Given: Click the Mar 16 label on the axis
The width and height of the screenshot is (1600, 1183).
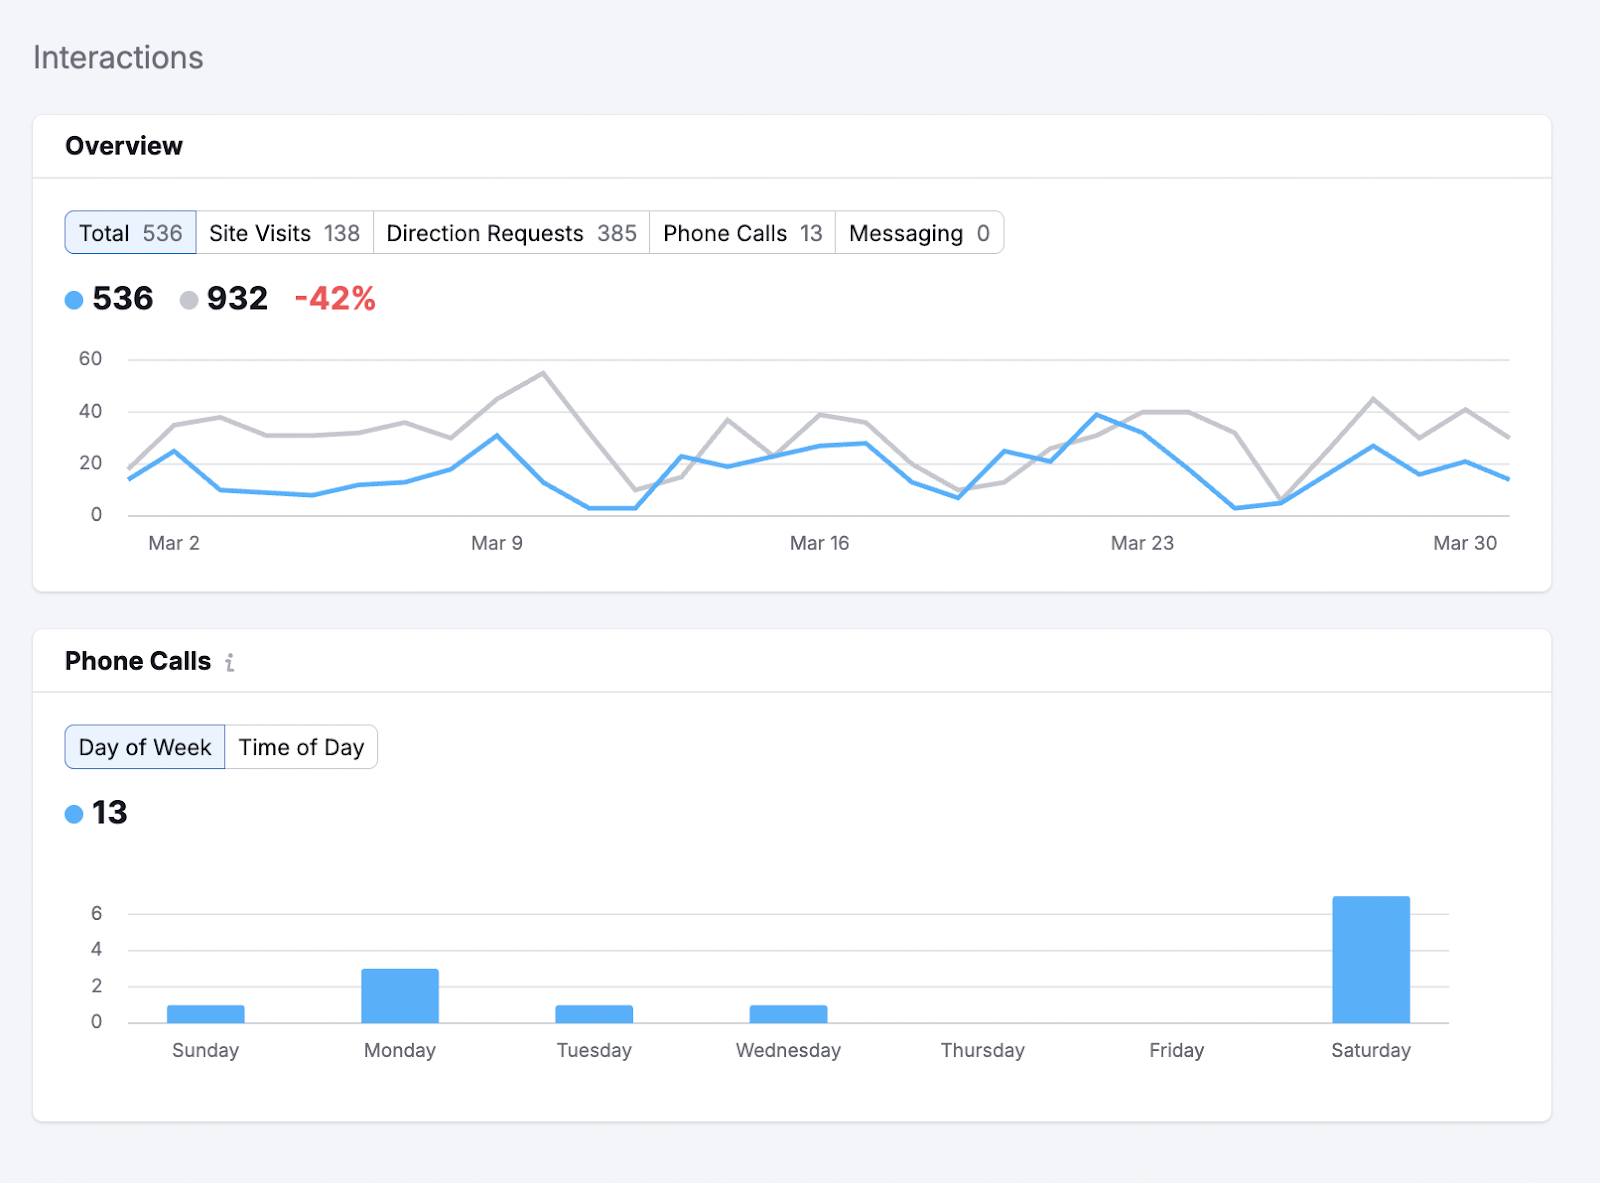Looking at the screenshot, I should pyautogui.click(x=819, y=543).
